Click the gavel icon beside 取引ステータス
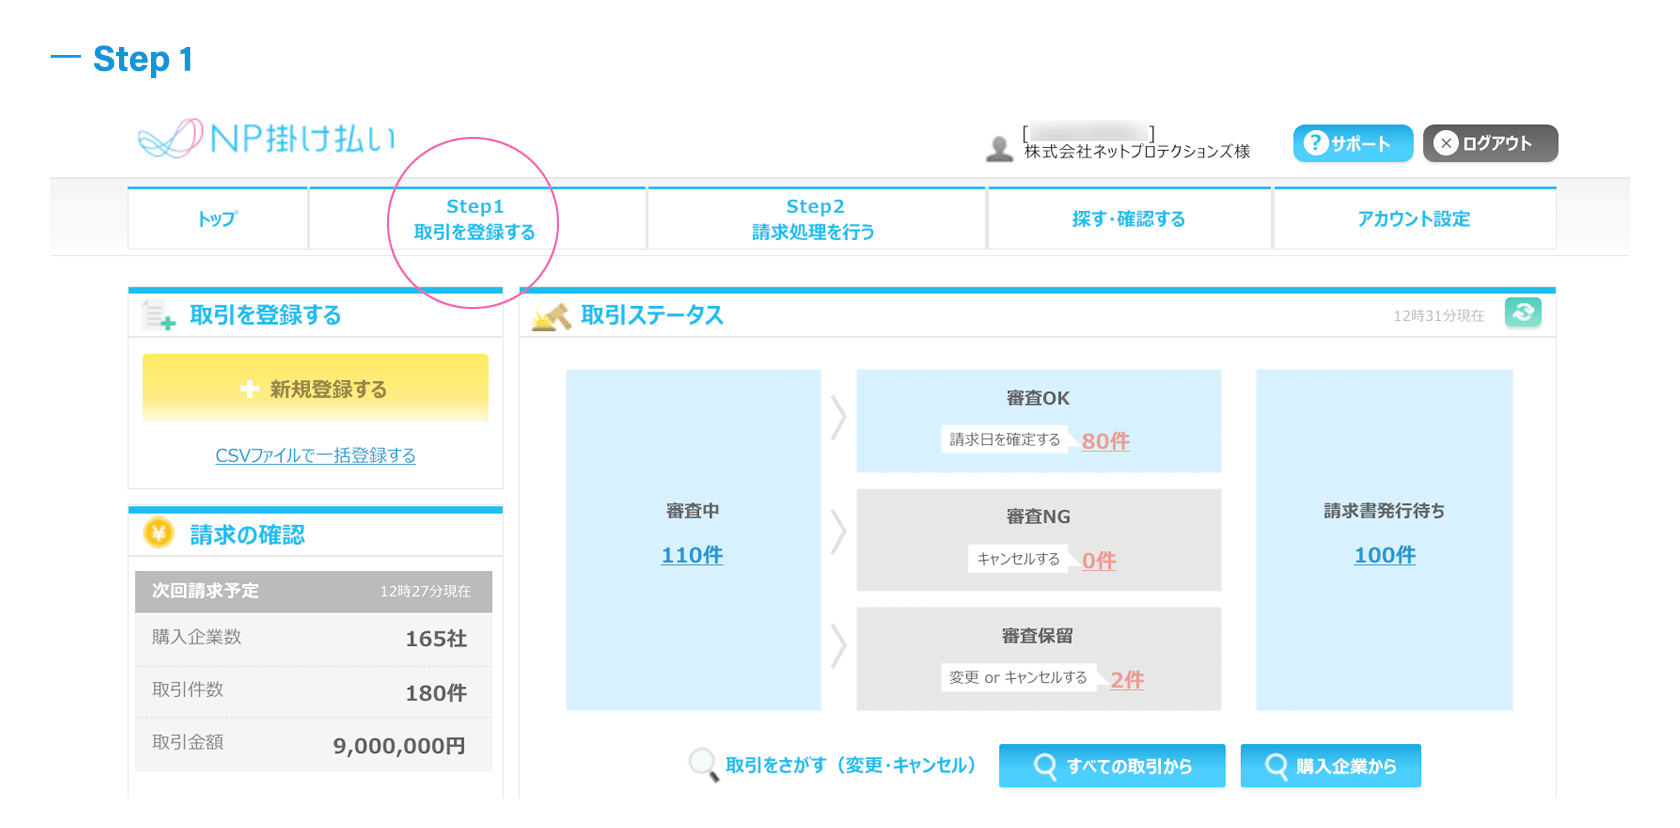The width and height of the screenshot is (1680, 828). click(x=551, y=316)
